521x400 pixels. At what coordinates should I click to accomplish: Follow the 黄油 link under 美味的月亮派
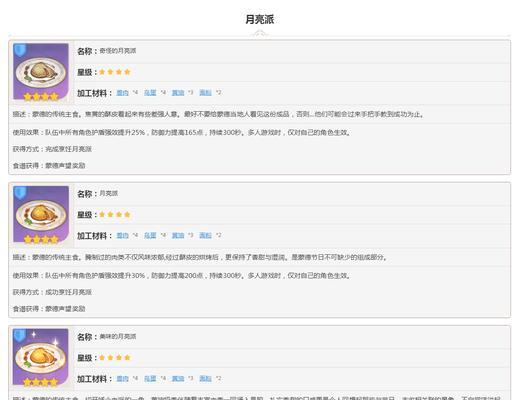coord(178,379)
